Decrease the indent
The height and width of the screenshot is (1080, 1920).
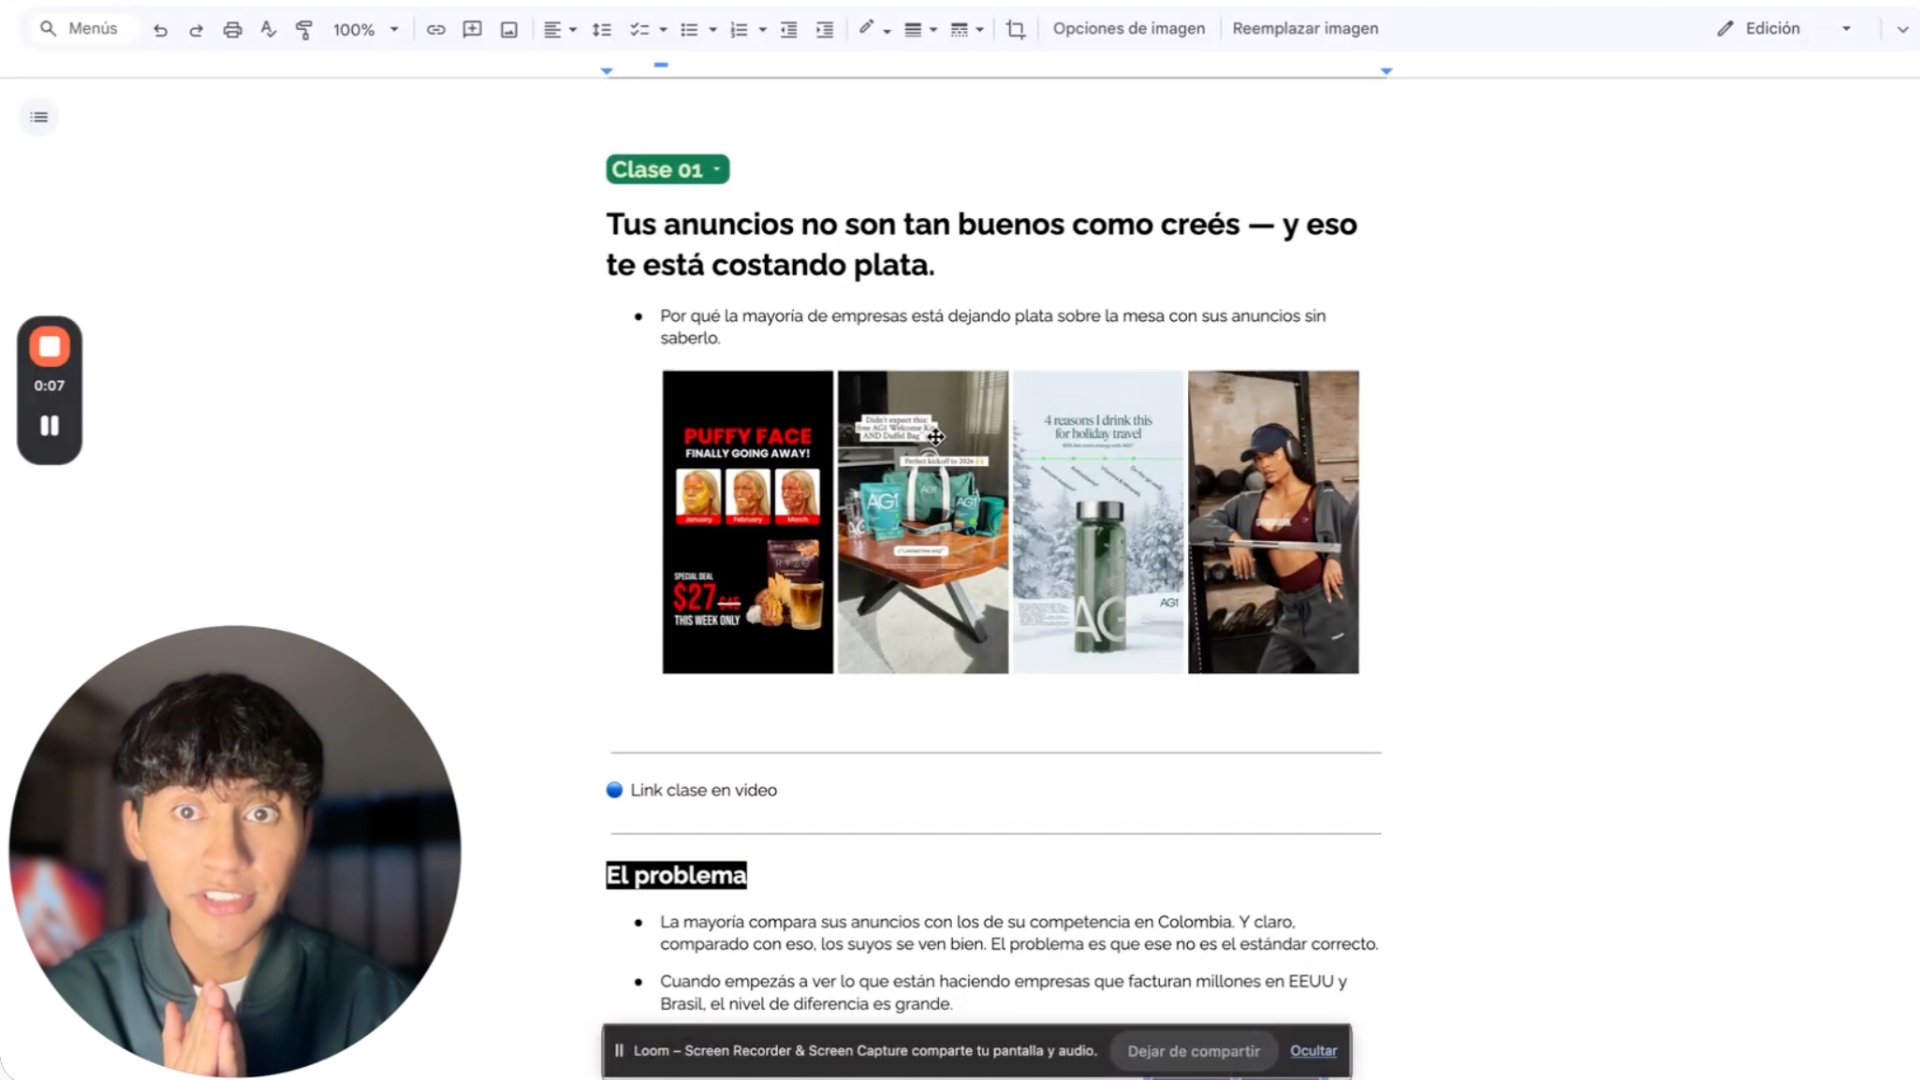click(x=789, y=30)
